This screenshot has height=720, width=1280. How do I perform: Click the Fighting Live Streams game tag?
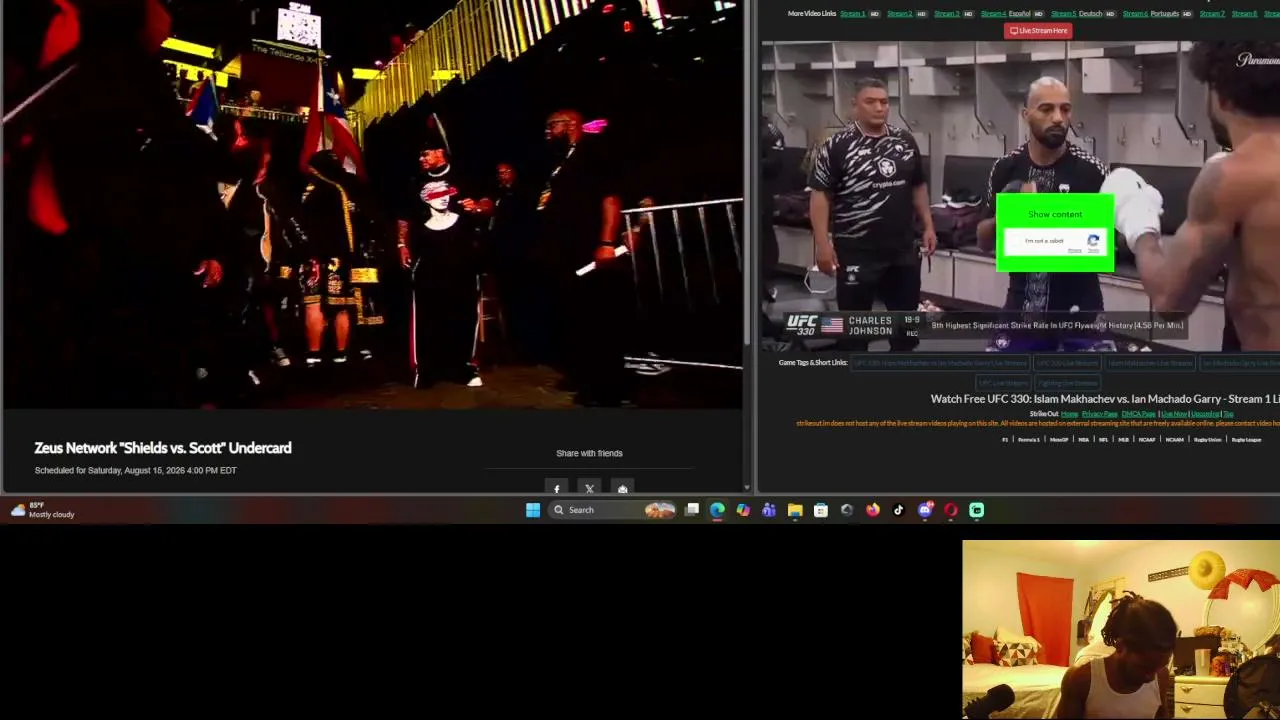tap(1068, 383)
